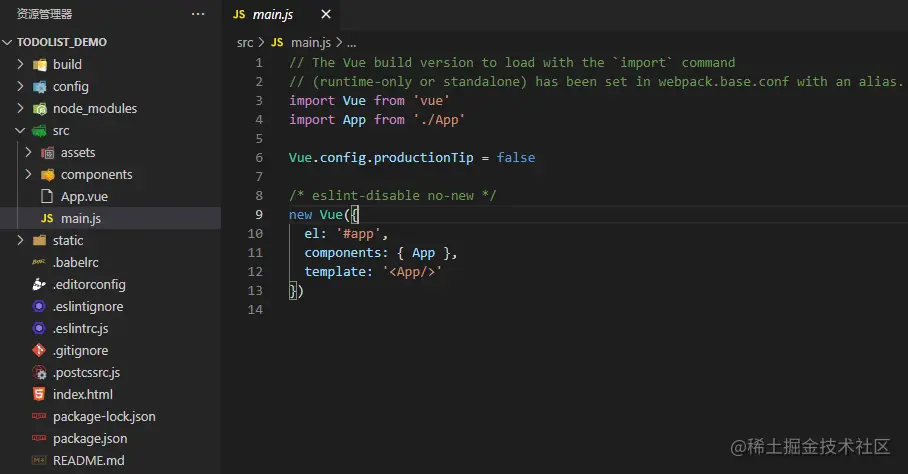Open the .gitignore file

point(80,350)
